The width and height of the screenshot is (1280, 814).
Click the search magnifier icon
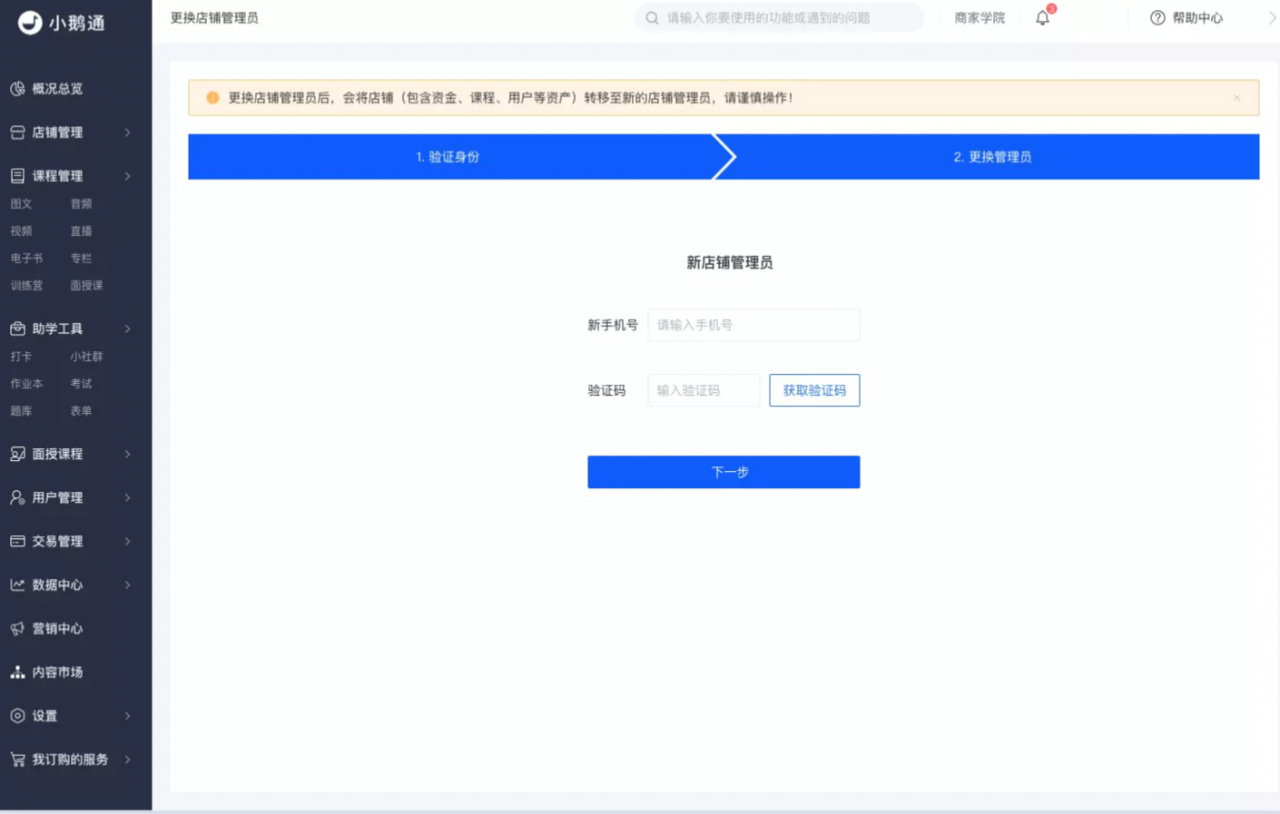tap(652, 18)
